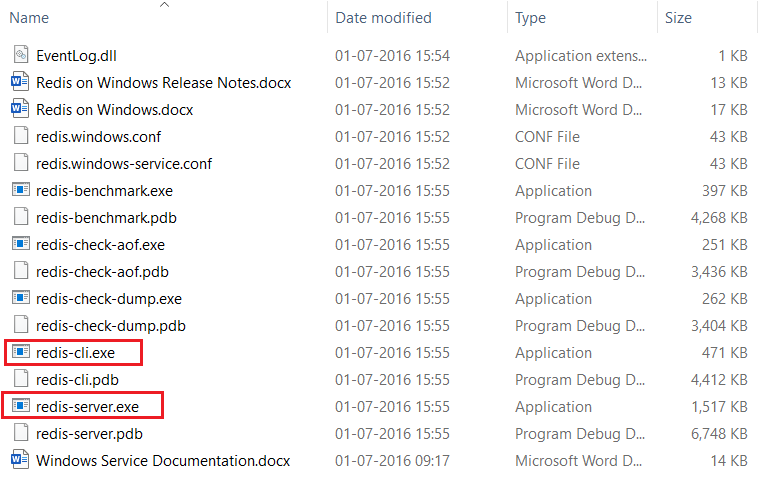The height and width of the screenshot is (492, 759).
Task: Click the 3,404 KB size cell
Action: tap(719, 326)
